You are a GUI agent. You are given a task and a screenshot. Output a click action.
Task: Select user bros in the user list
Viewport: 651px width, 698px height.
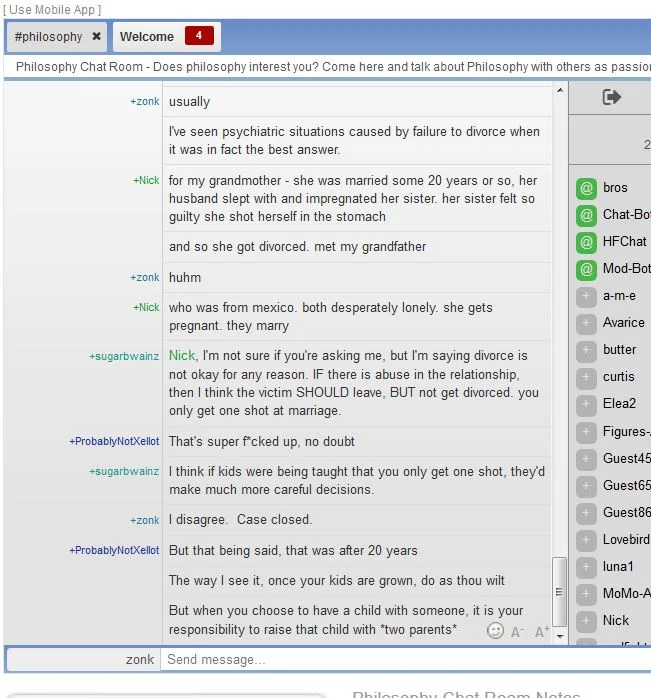point(615,187)
